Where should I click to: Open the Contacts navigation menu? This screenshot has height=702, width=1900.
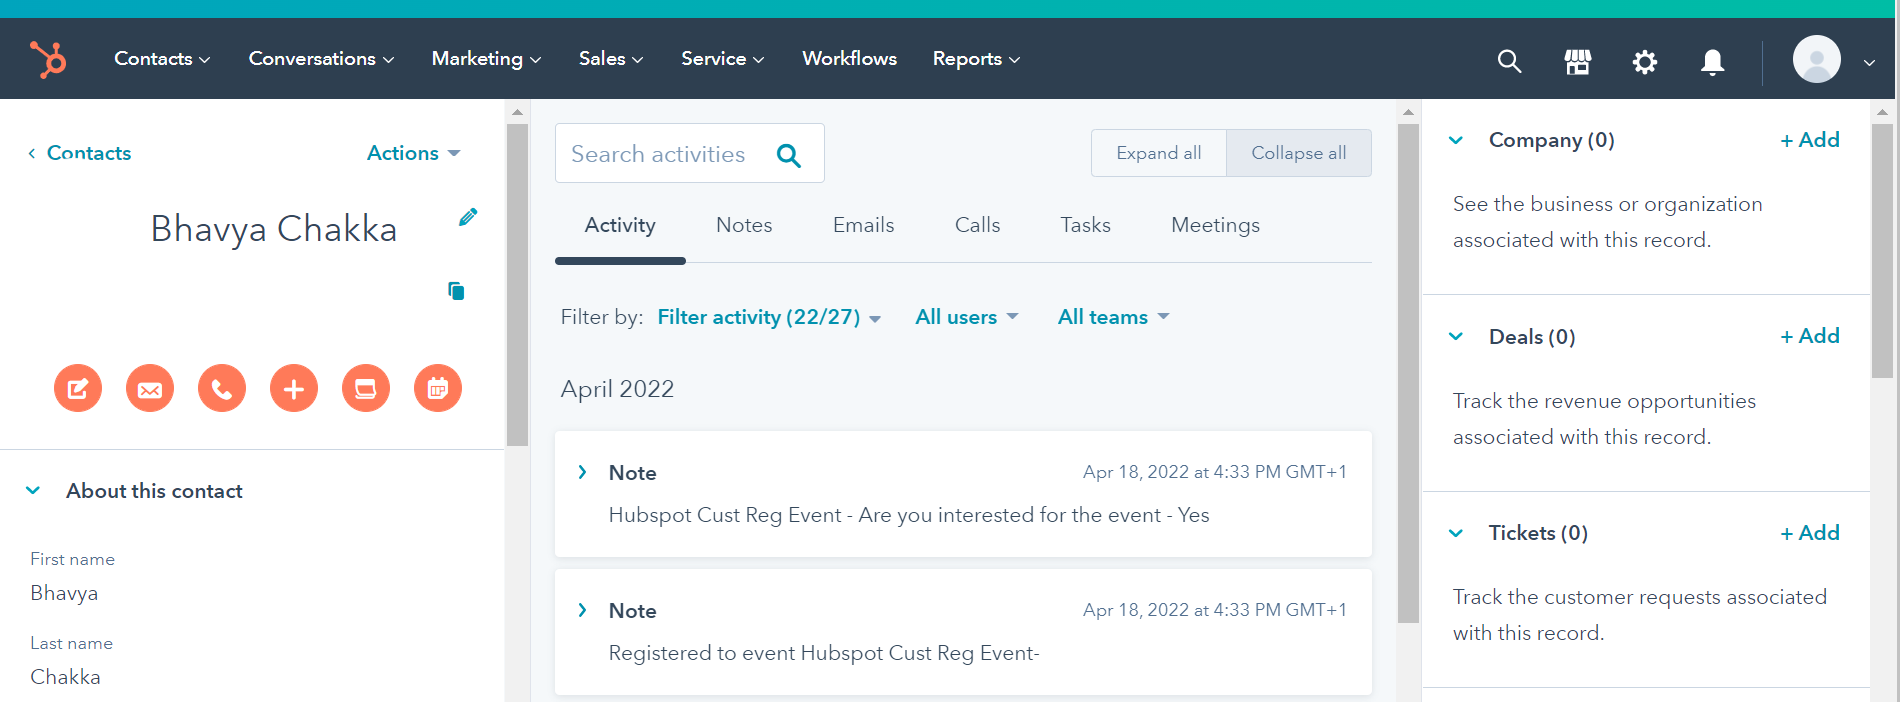click(x=162, y=59)
